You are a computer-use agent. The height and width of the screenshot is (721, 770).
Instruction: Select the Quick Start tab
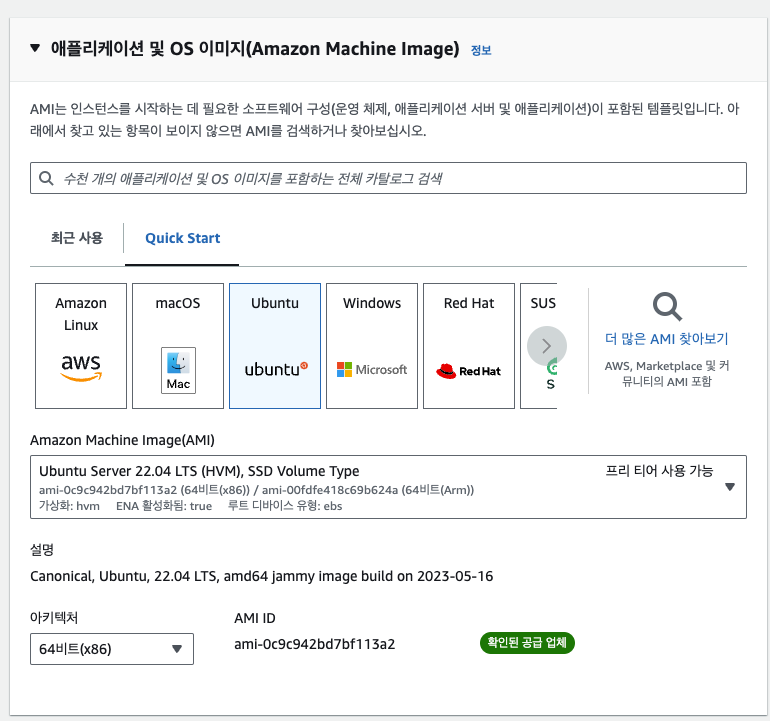click(182, 238)
